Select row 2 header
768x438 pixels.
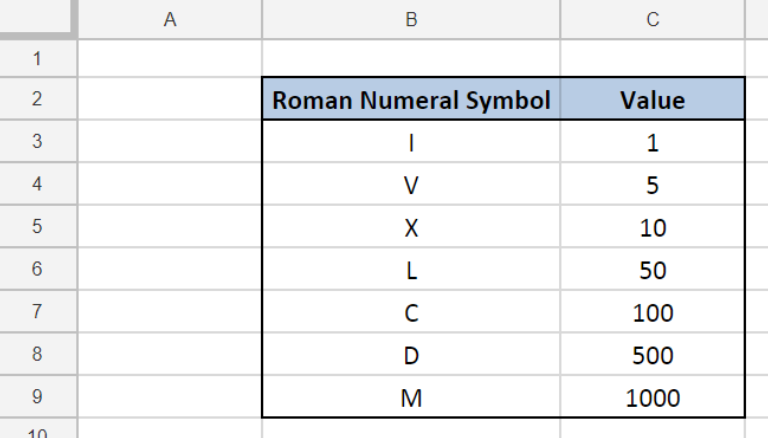point(38,98)
